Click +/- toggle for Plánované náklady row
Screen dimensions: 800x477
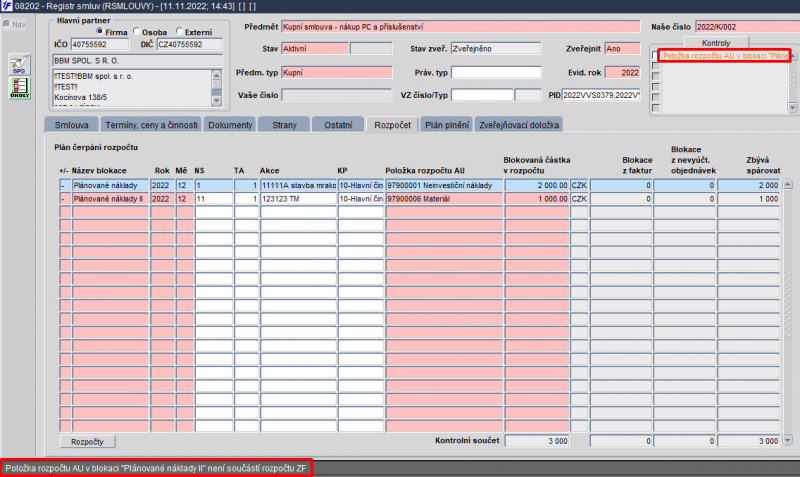pos(64,185)
